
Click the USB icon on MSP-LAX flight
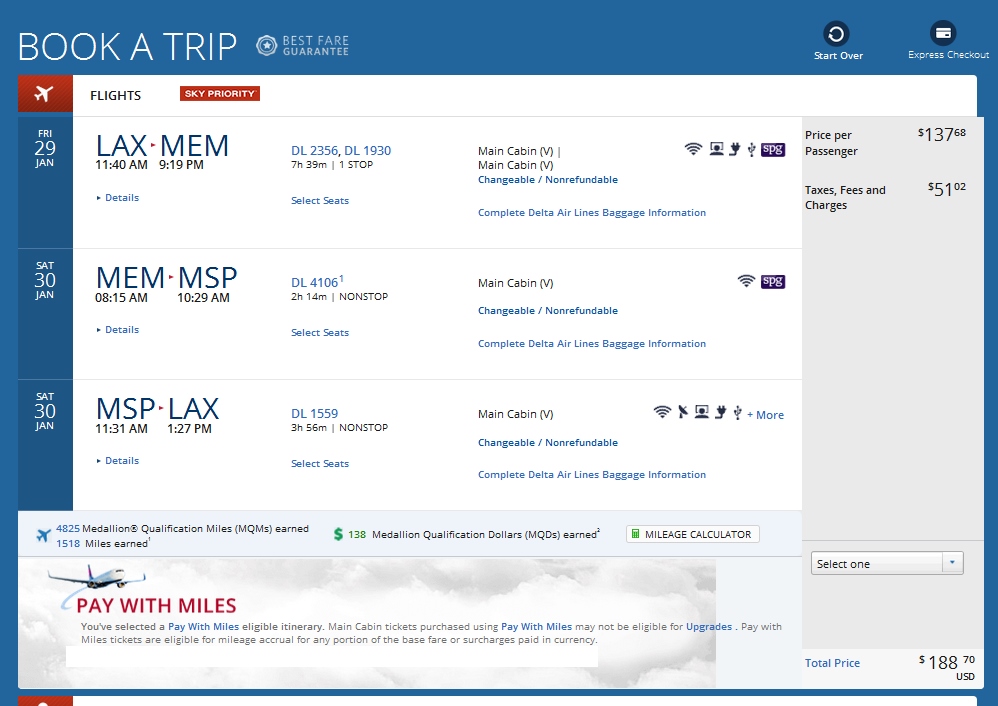click(x=737, y=412)
